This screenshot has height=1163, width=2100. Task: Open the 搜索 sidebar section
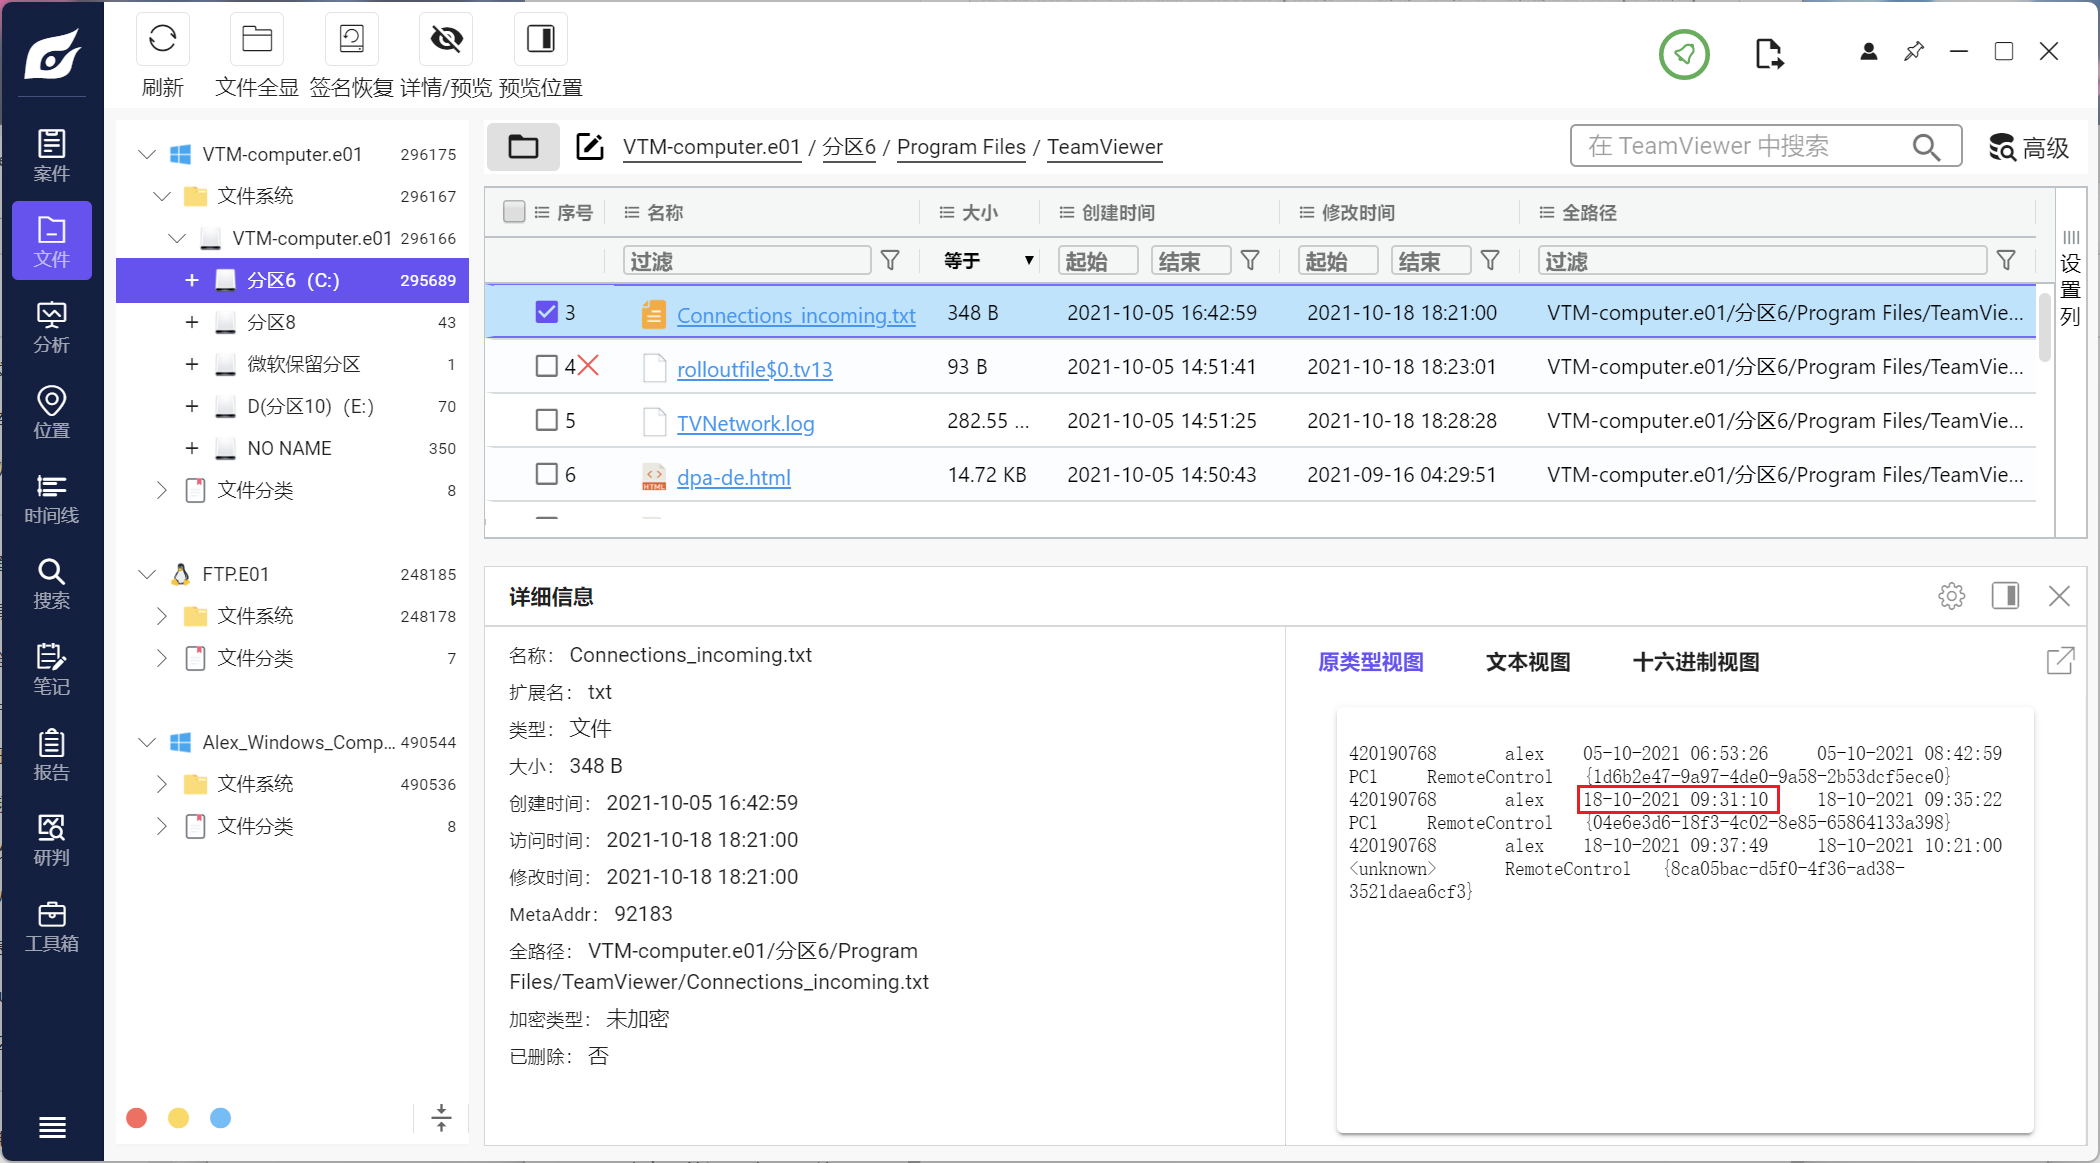tap(52, 583)
